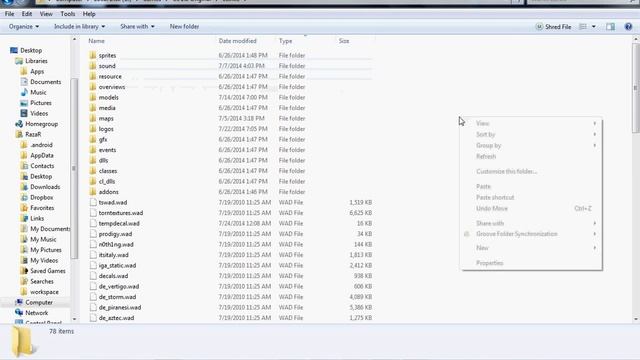Select the n0th1ng.wad file name

[116, 244]
